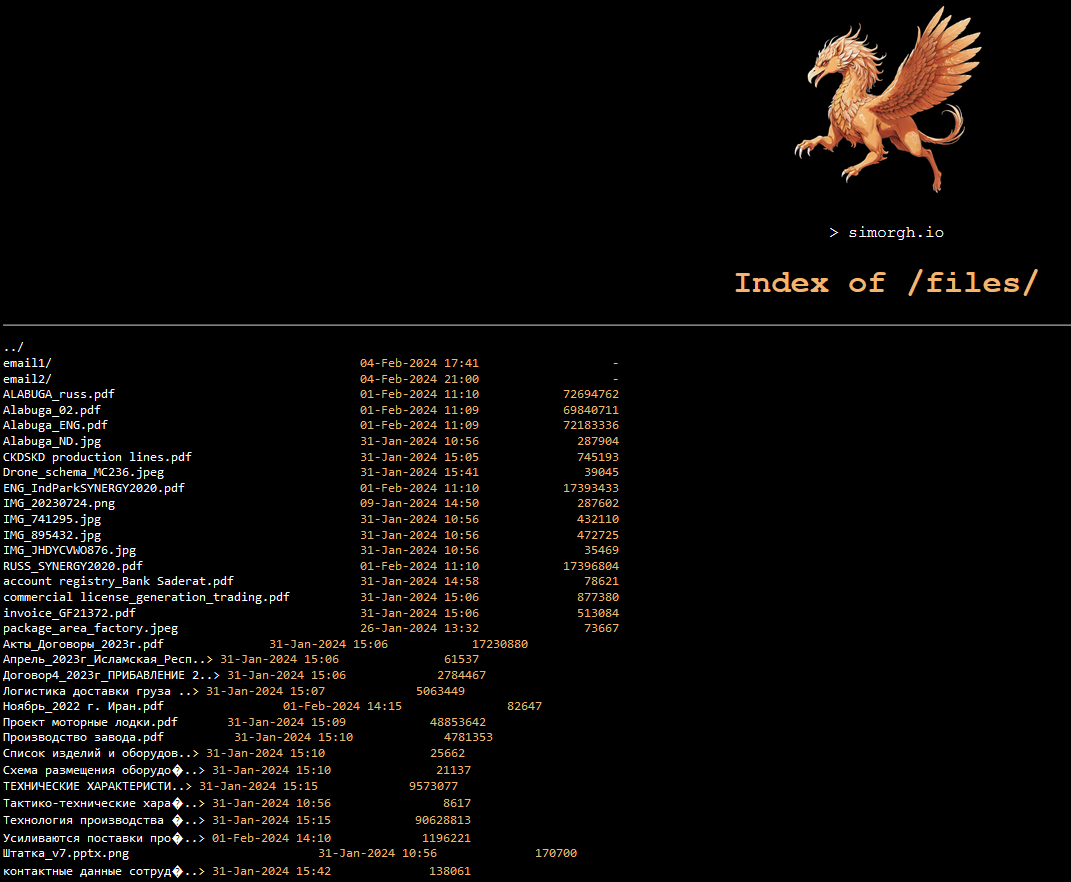
Task: Click timestamp 31-Jan-2024 14:58
Action: tap(419, 581)
